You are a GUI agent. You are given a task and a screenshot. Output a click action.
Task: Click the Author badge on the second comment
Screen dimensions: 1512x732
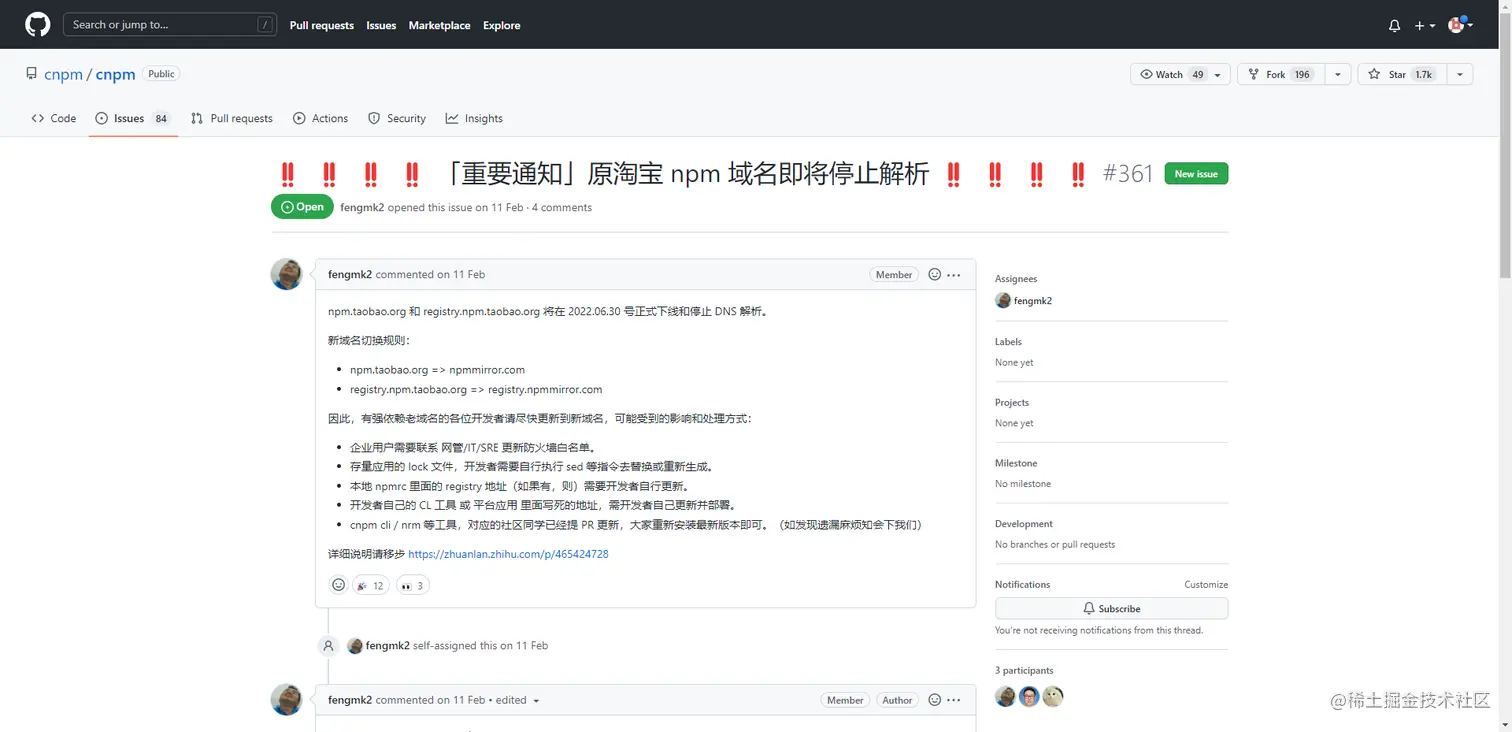click(x=897, y=700)
